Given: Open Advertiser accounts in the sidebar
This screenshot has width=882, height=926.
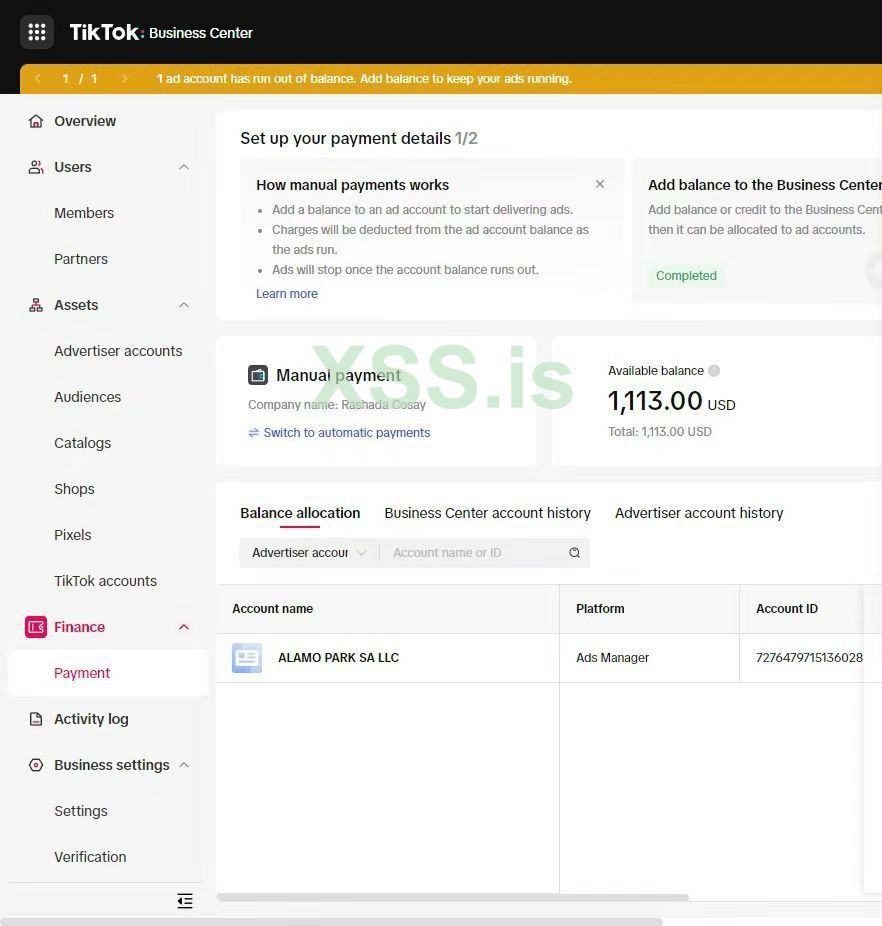Looking at the screenshot, I should coord(118,351).
